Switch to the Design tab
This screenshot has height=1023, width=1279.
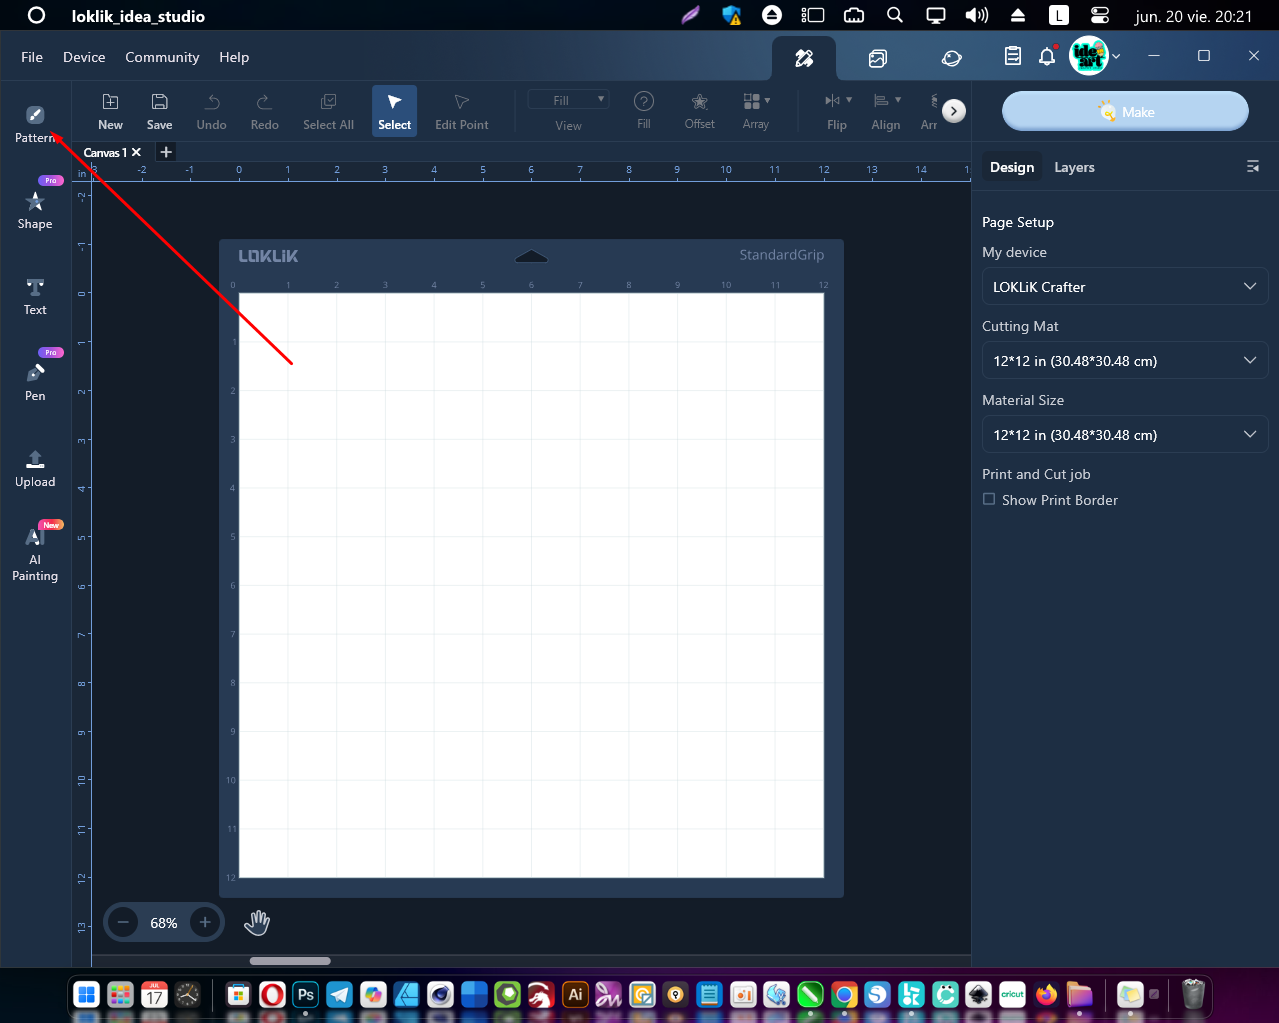(x=1012, y=167)
